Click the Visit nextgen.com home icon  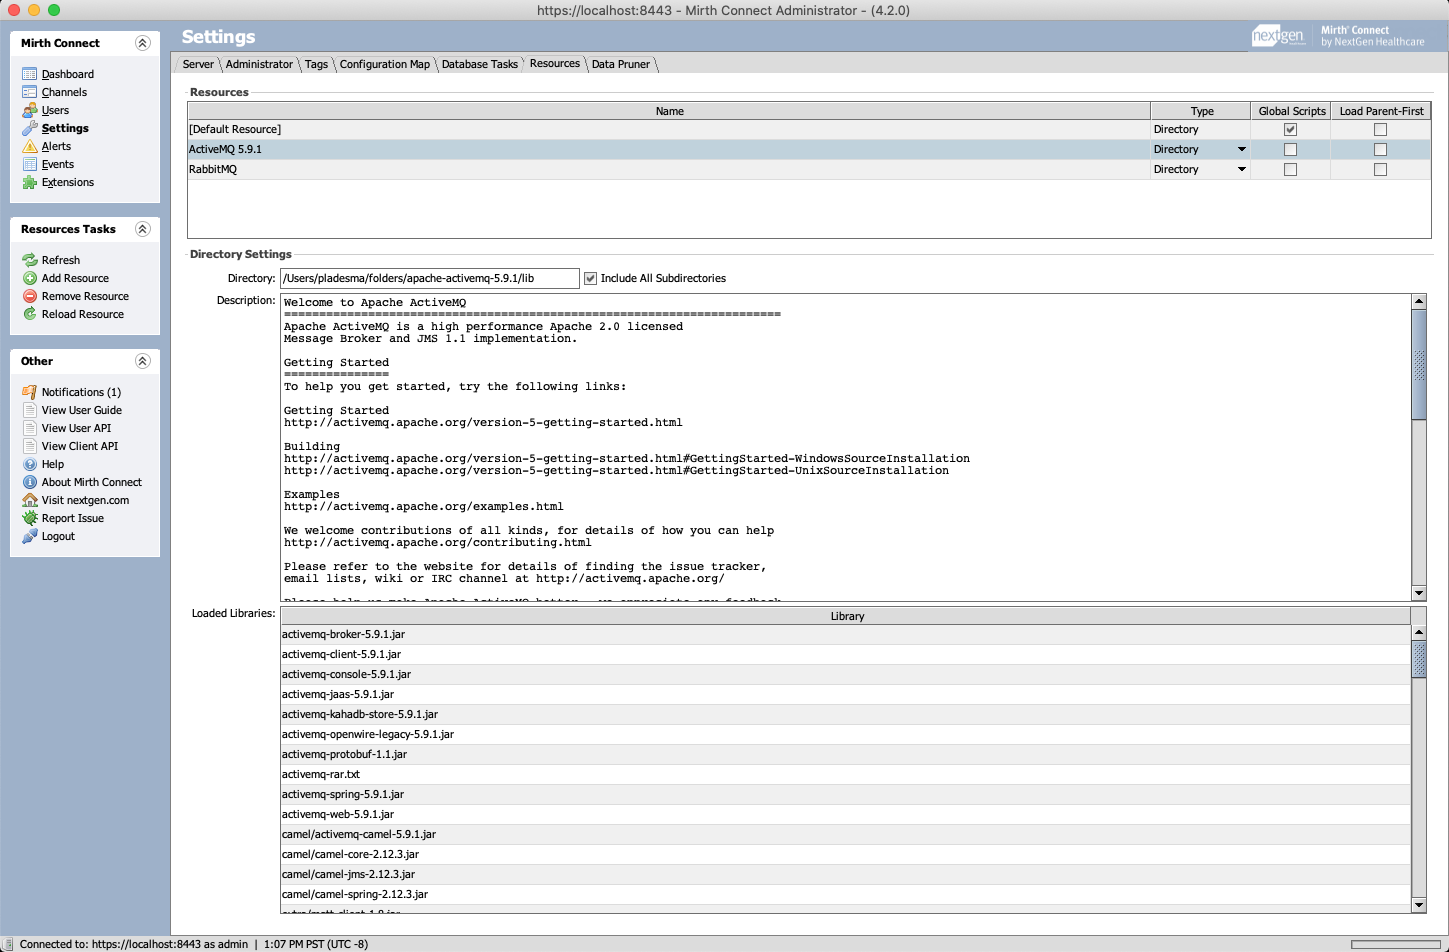tap(30, 500)
